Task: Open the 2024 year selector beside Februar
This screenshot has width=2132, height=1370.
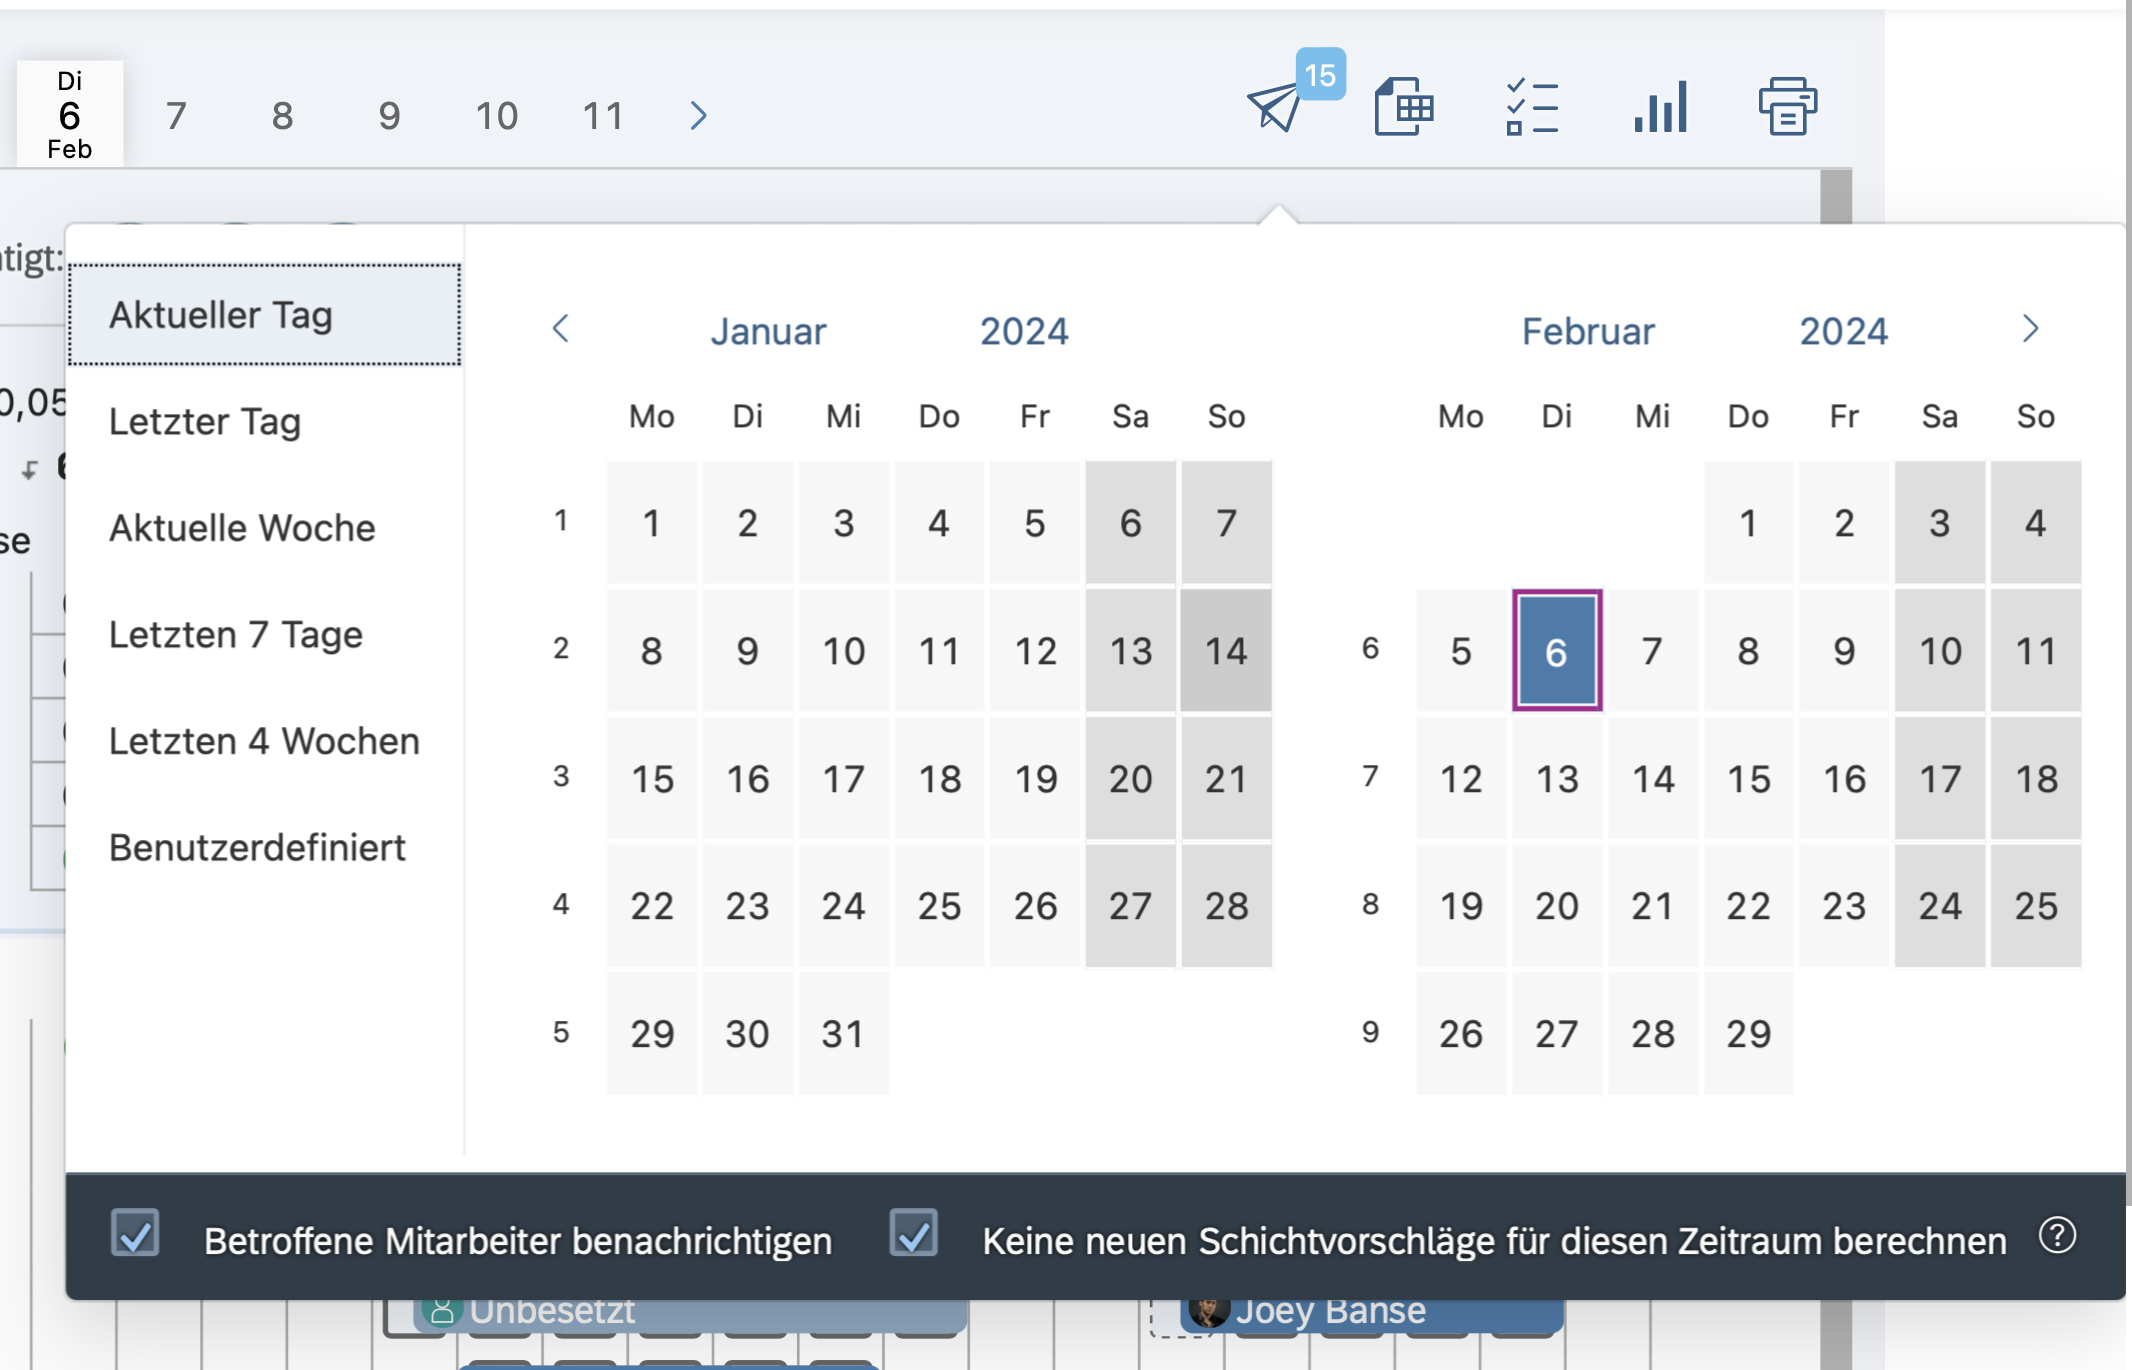Action: 1843,331
